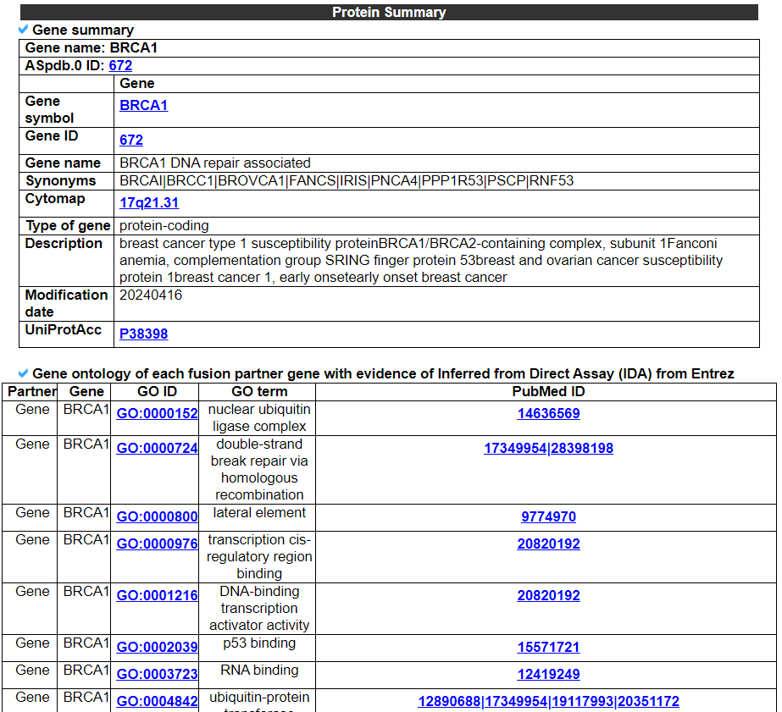Open UniProt accession P38398

tap(143, 333)
